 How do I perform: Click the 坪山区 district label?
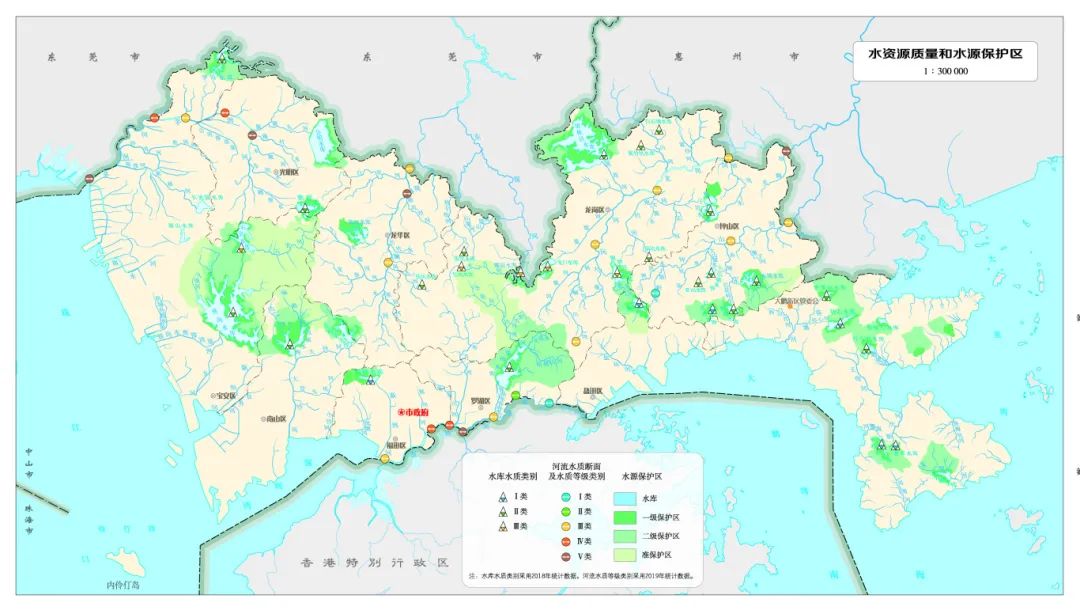click(x=729, y=226)
